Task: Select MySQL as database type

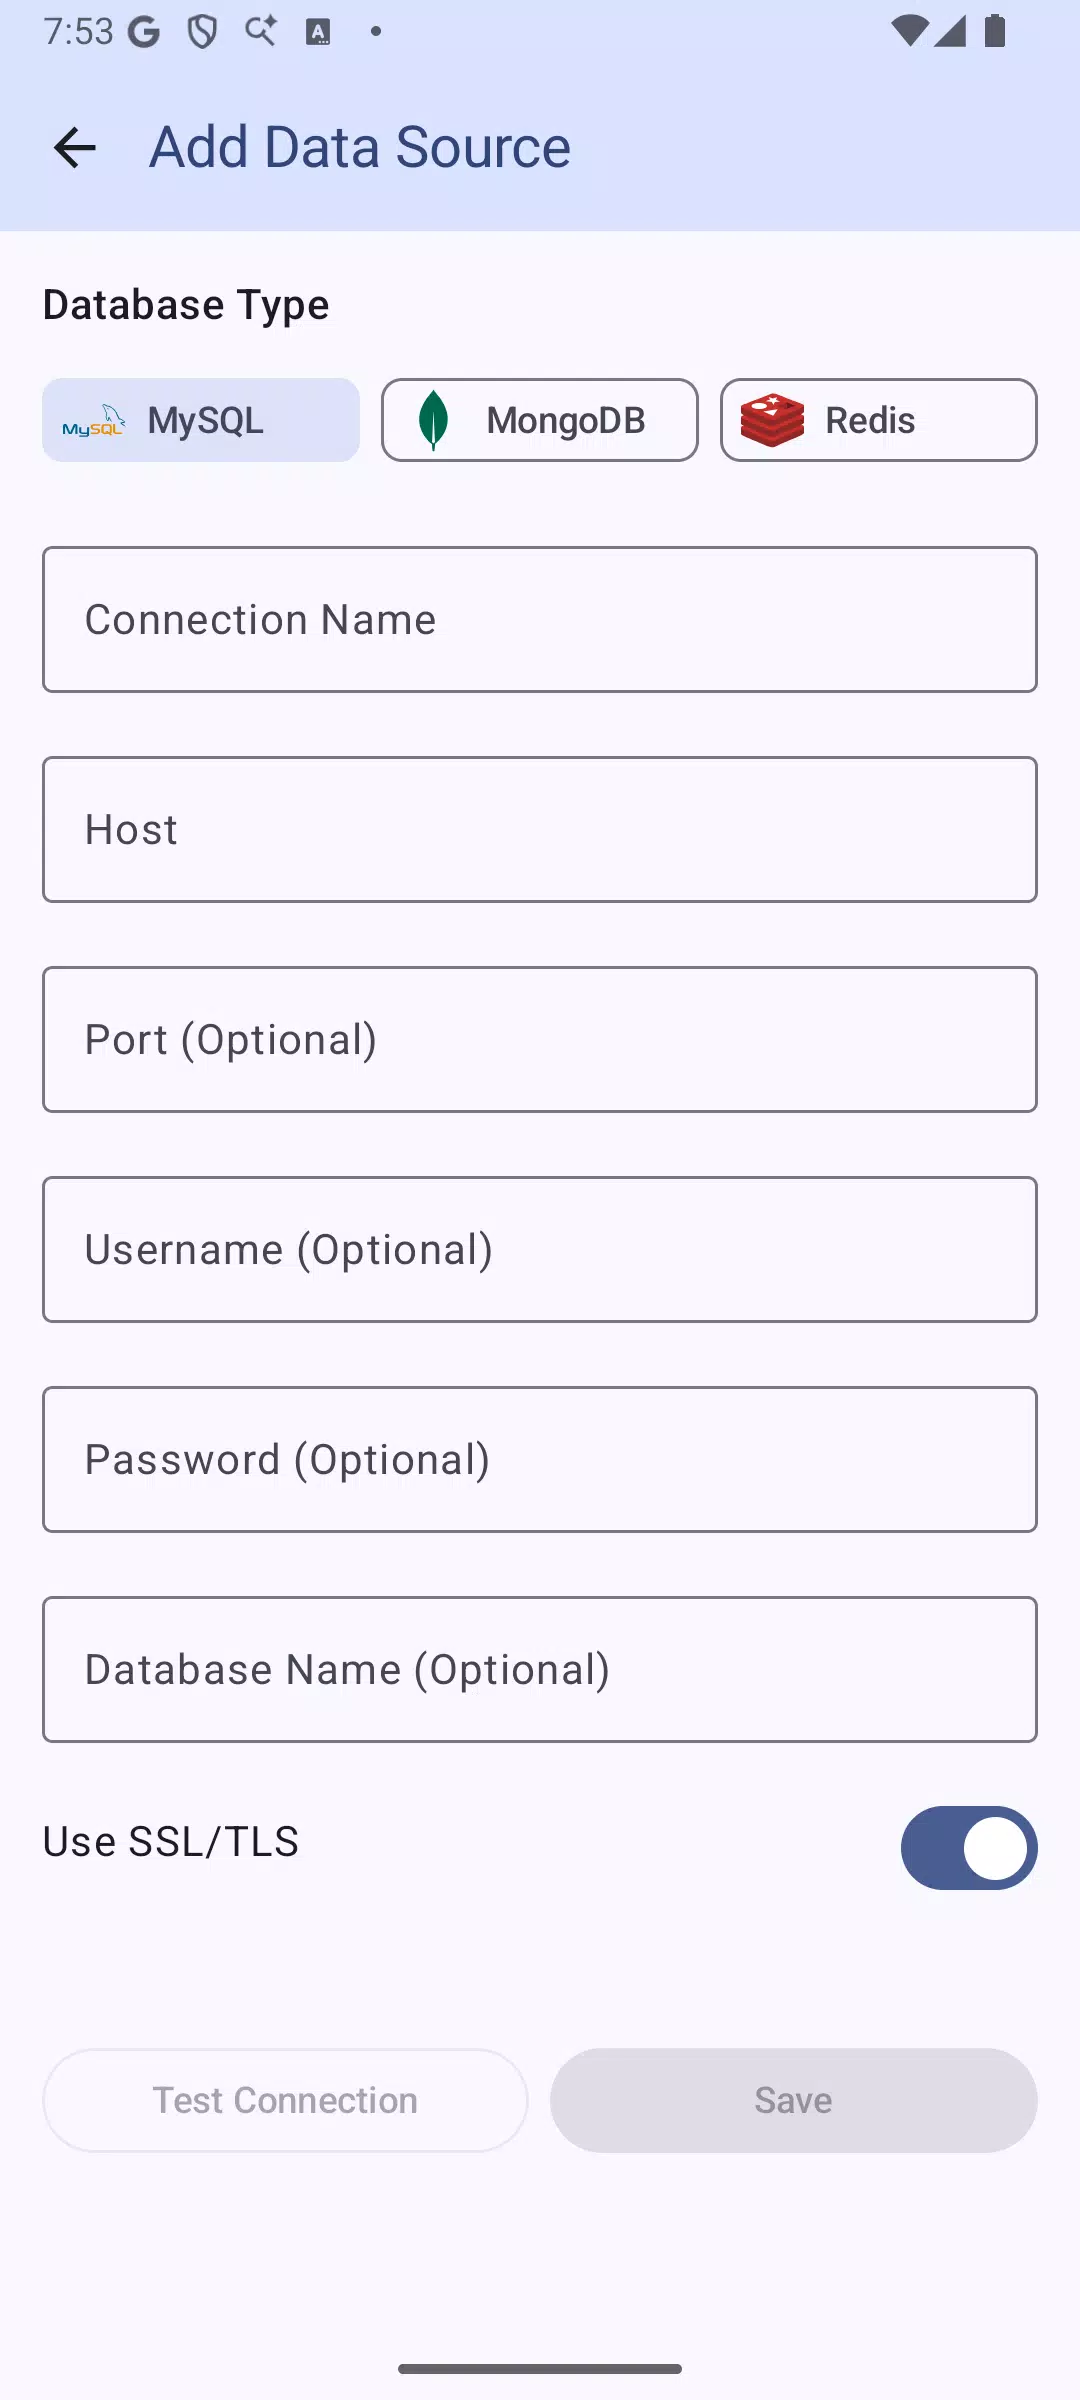Action: click(201, 420)
